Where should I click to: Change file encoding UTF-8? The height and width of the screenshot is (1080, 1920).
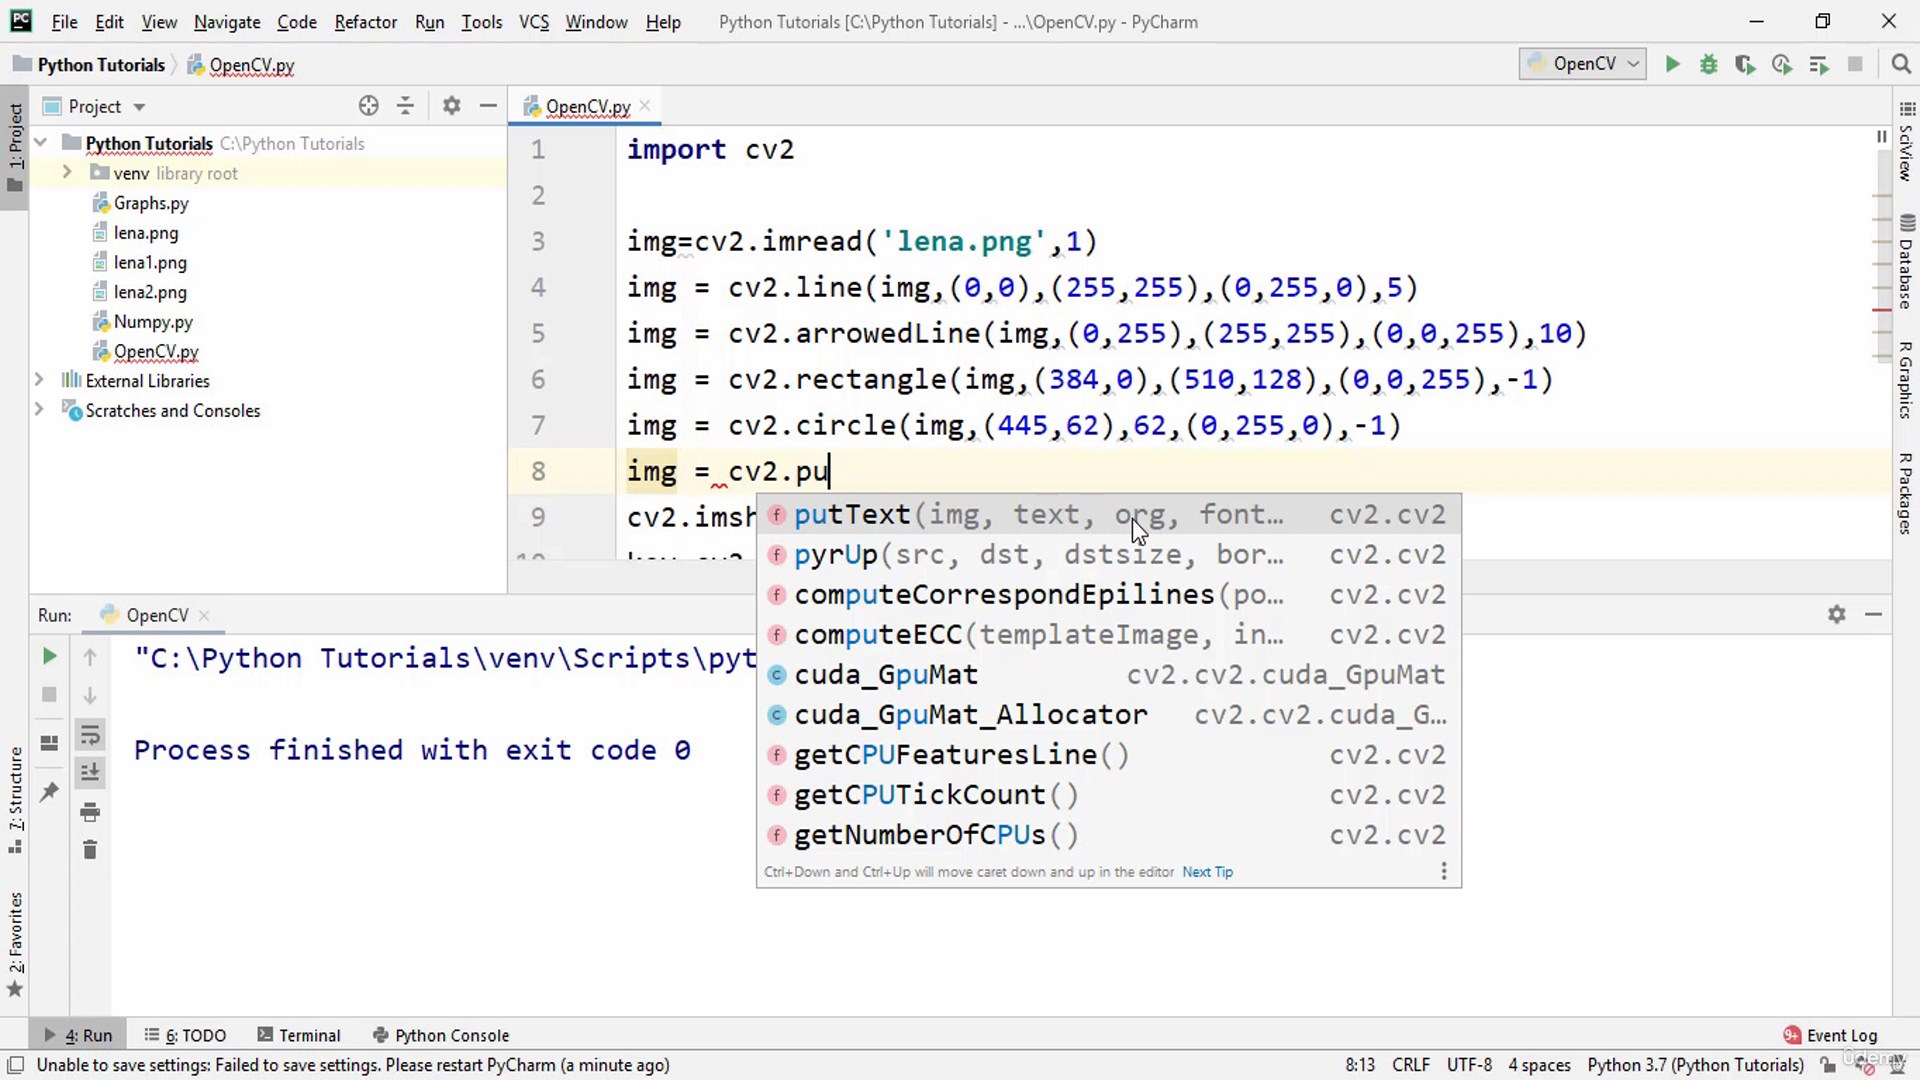coord(1469,1065)
